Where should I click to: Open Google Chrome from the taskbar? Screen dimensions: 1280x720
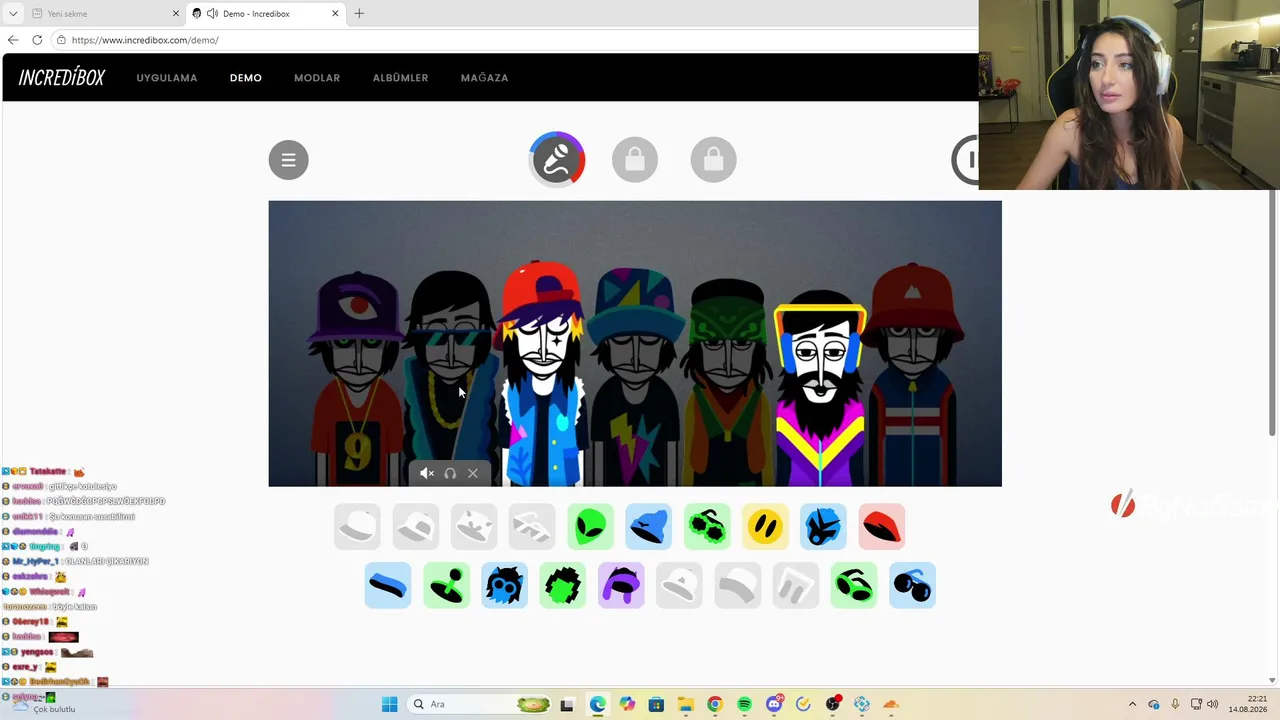point(714,704)
